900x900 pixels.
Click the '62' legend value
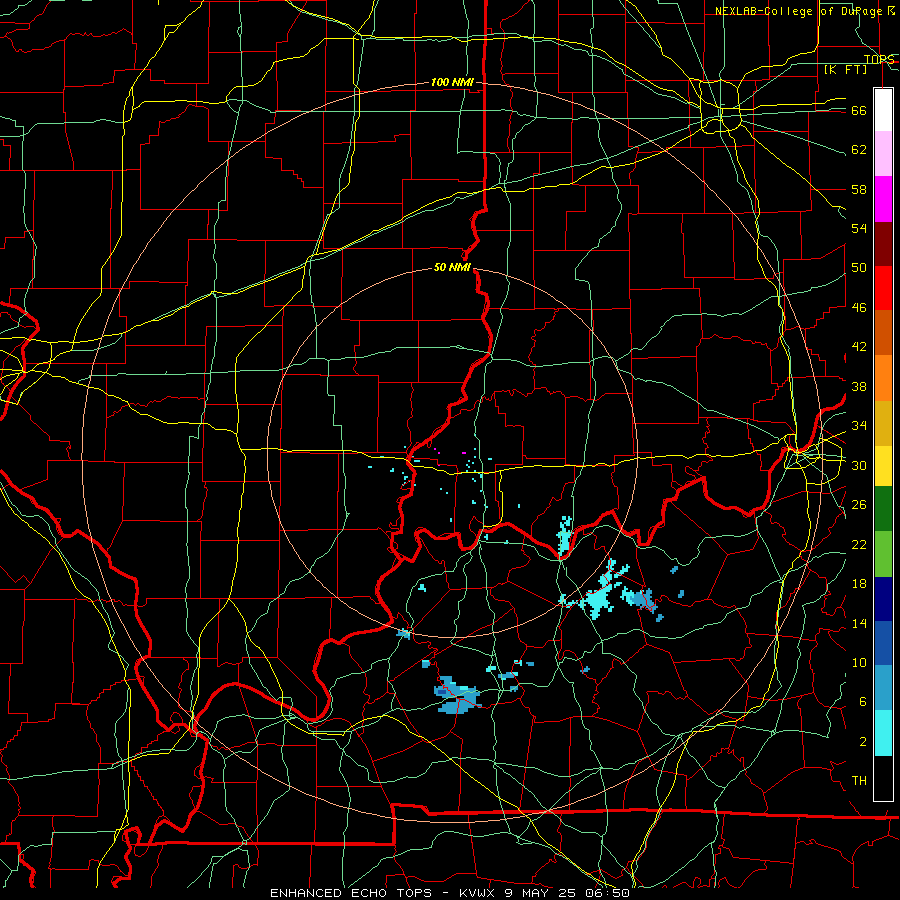coord(859,150)
